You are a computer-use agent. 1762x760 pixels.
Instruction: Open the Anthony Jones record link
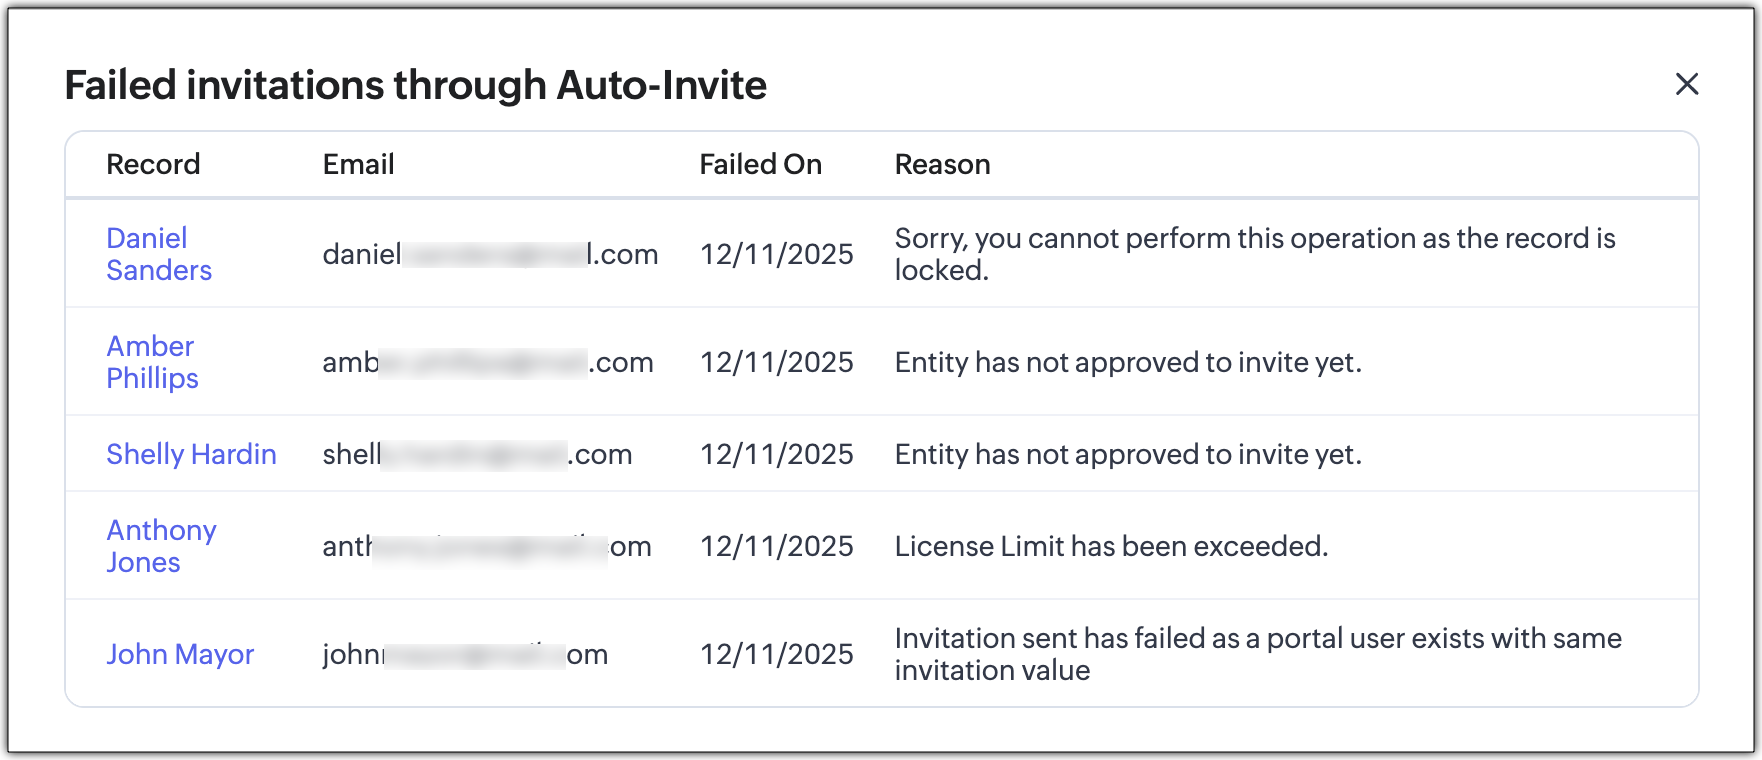(x=161, y=546)
